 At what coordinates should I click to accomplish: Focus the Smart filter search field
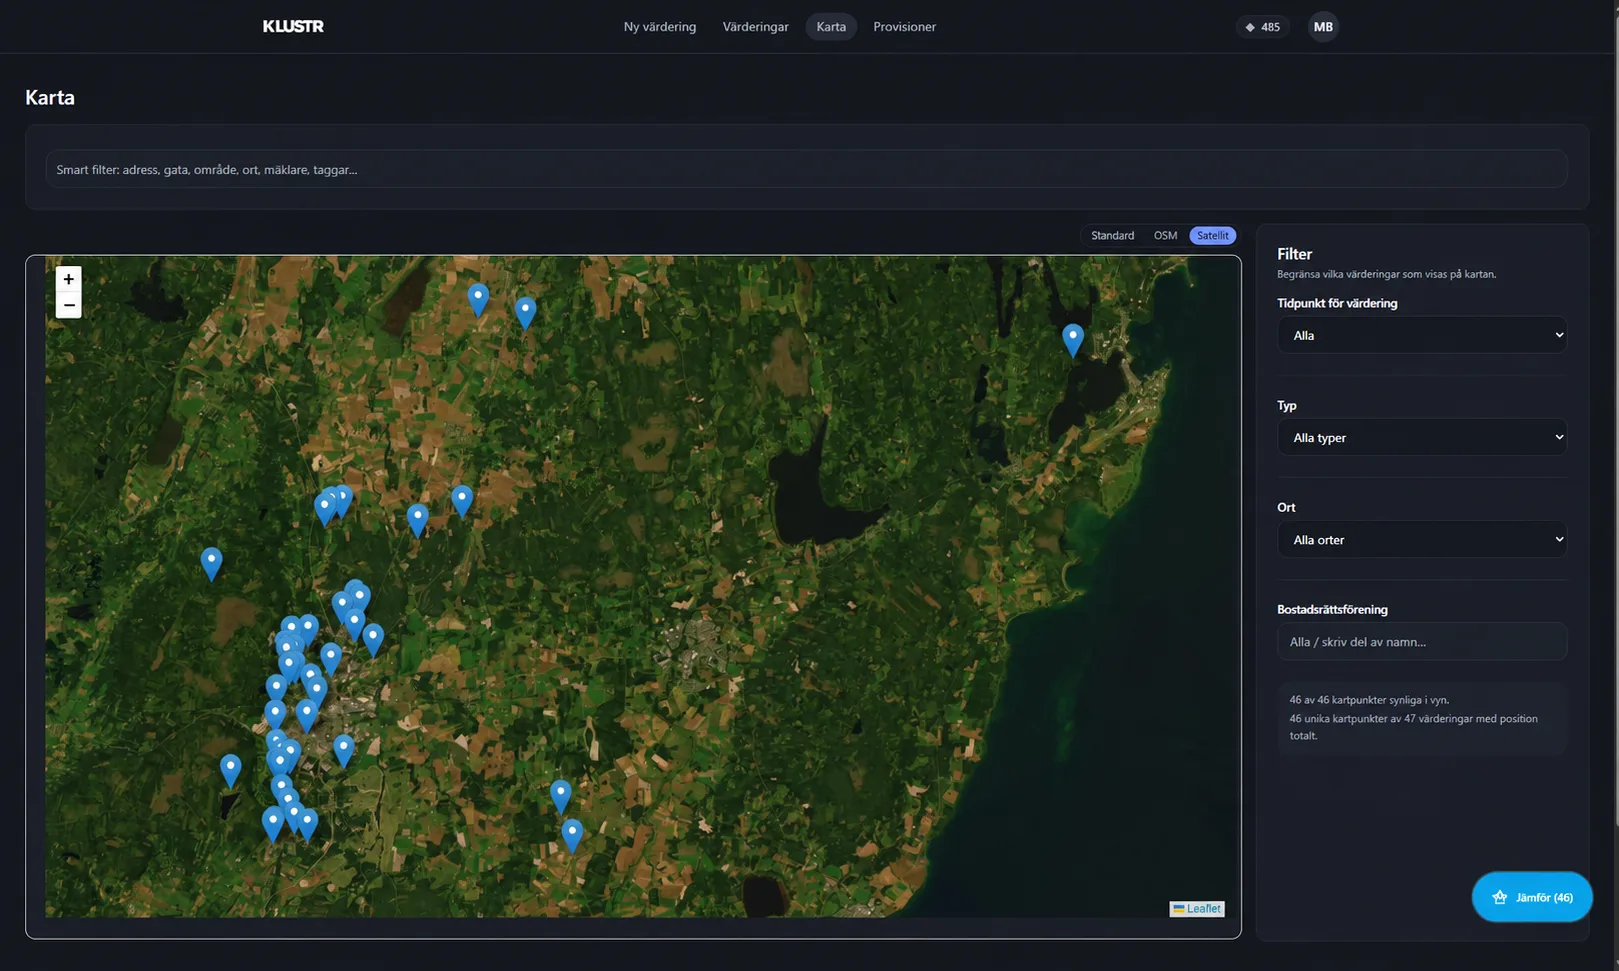tap(806, 169)
